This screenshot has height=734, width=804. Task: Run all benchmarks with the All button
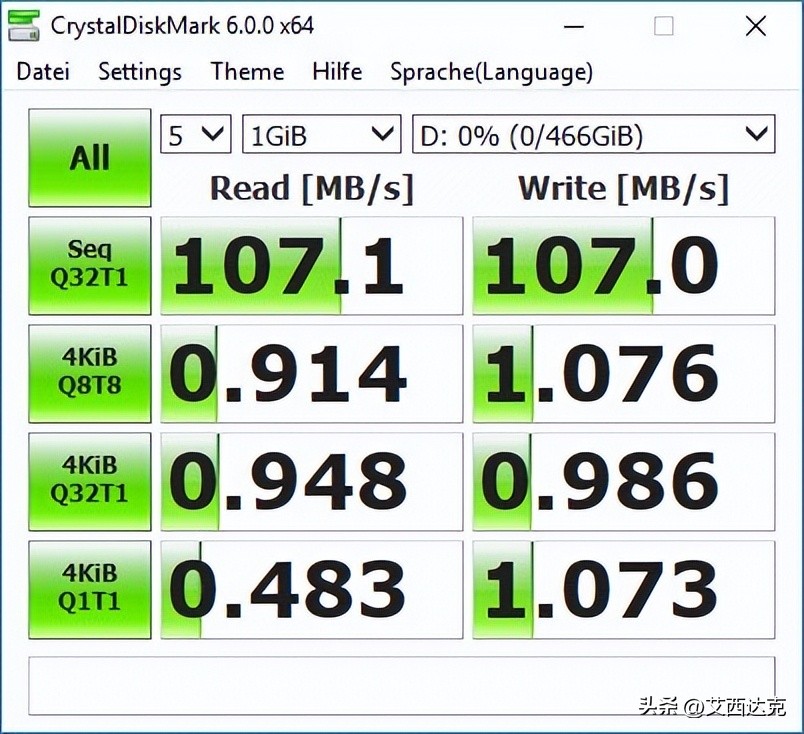click(x=89, y=157)
